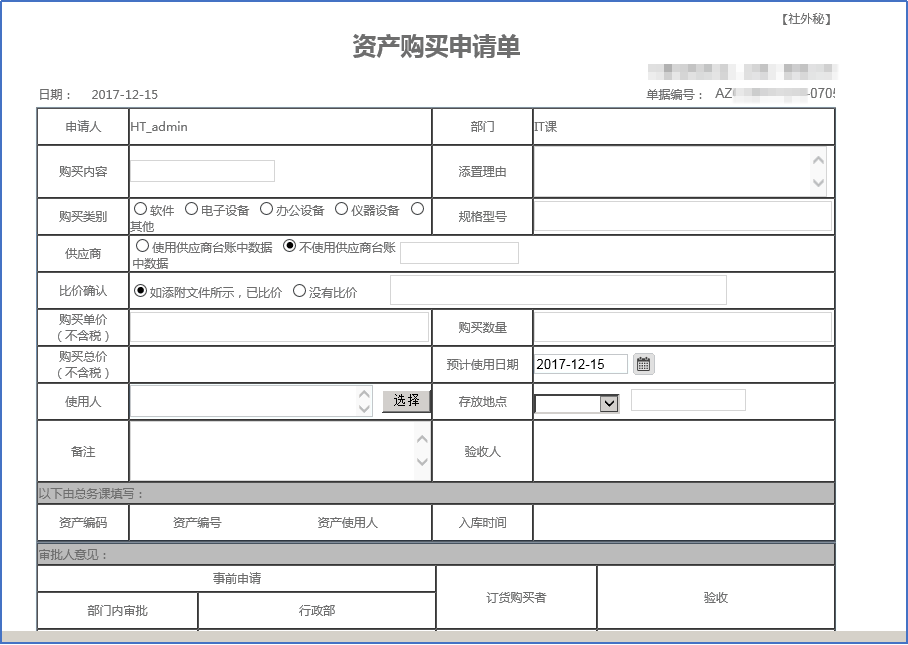Select the 软件 purchase category radio button
Screen dimensions: 908x645
tap(142, 208)
